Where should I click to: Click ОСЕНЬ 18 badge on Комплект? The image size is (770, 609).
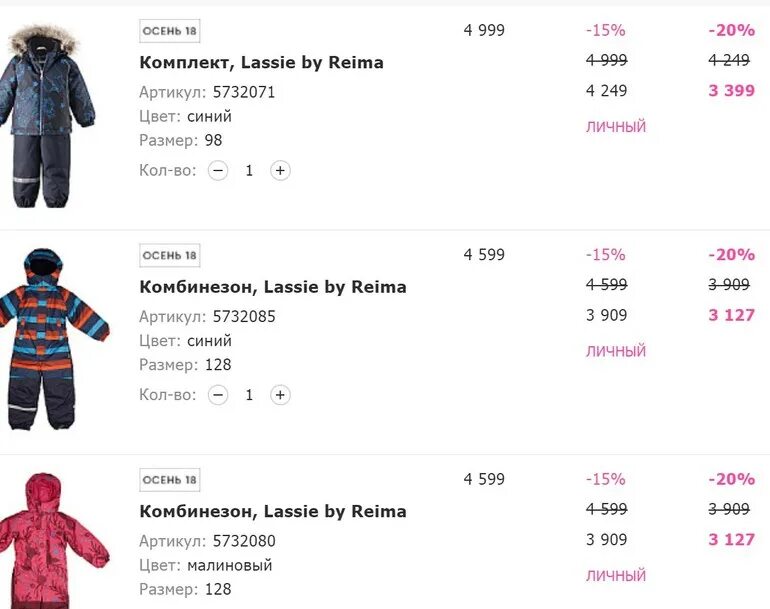pos(169,31)
